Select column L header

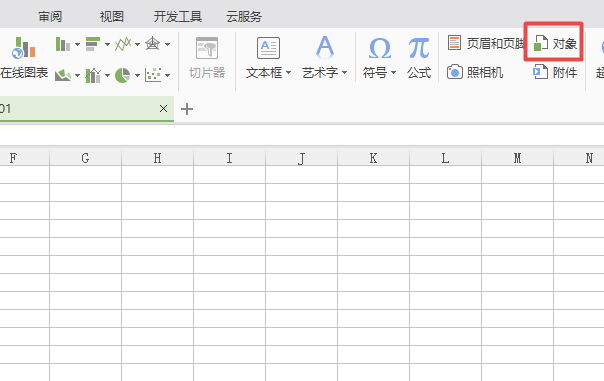446,158
